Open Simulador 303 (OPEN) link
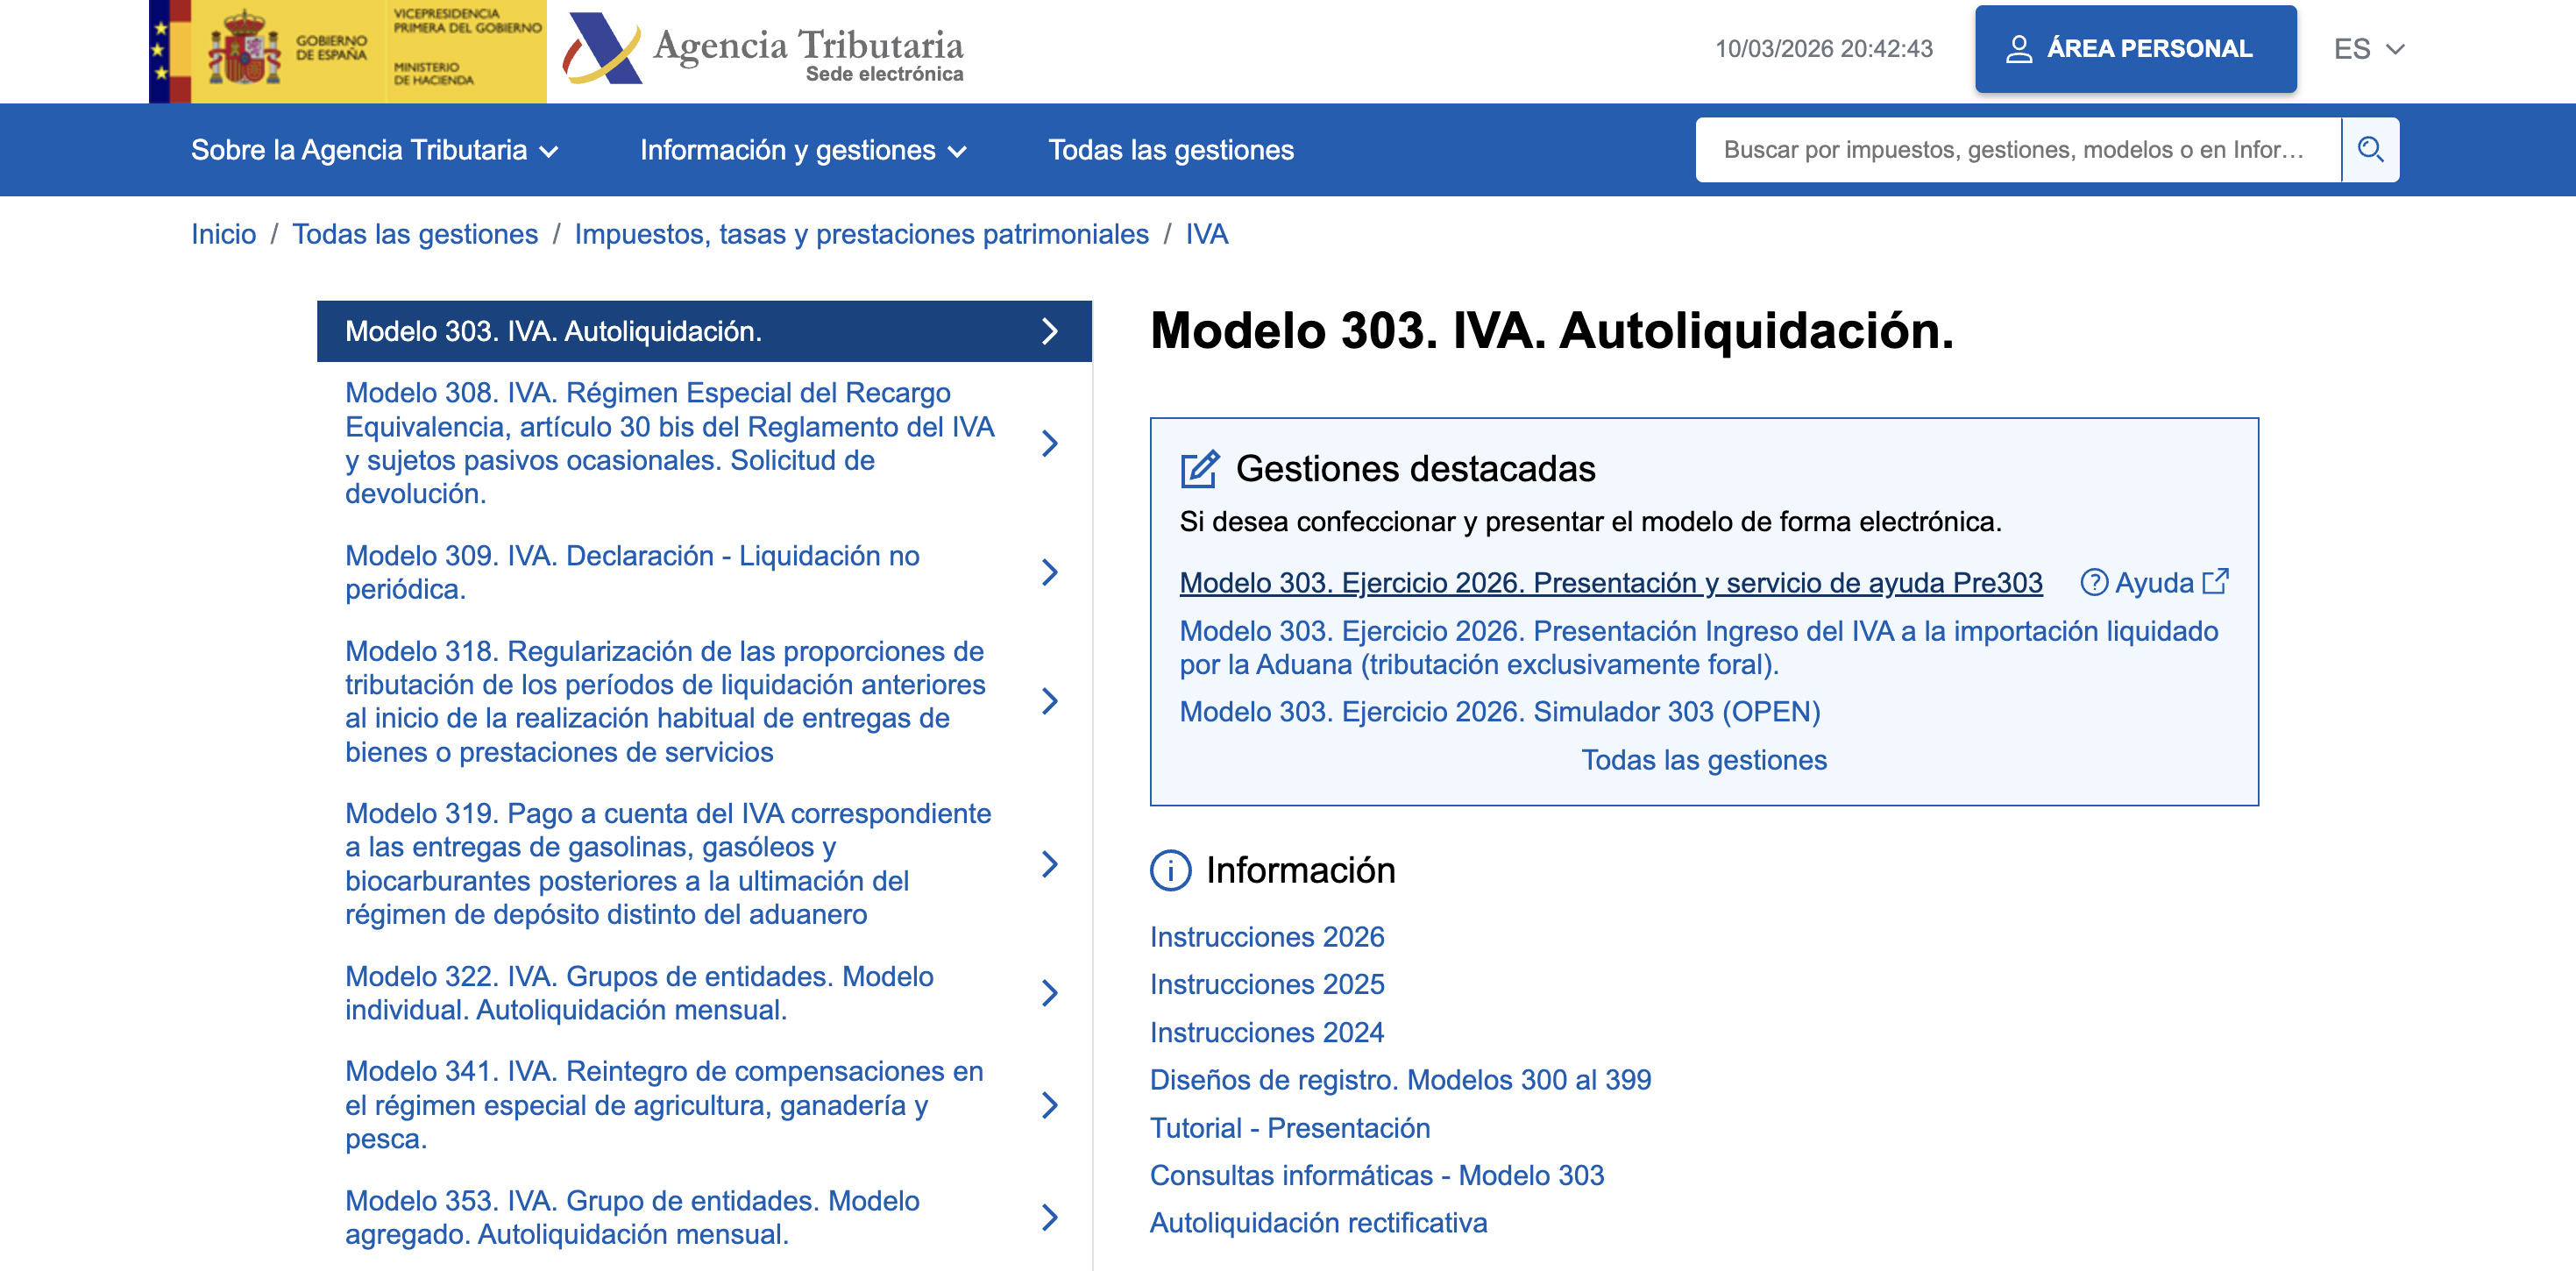The width and height of the screenshot is (2576, 1271). [1499, 711]
